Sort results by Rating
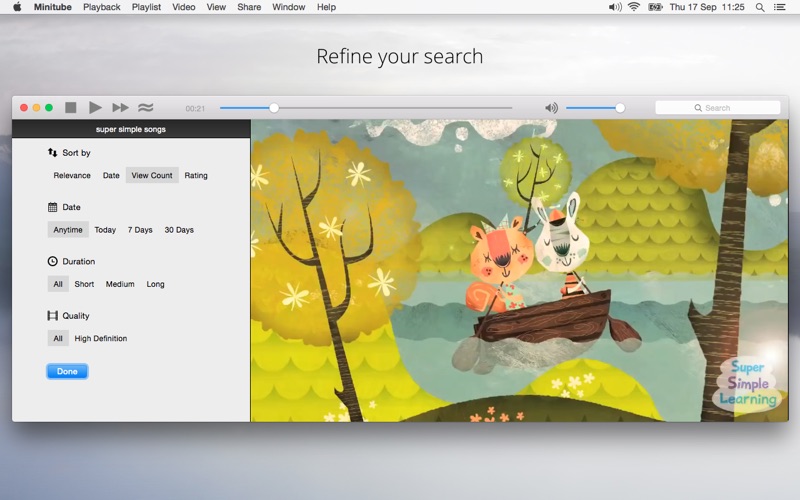 (x=196, y=176)
